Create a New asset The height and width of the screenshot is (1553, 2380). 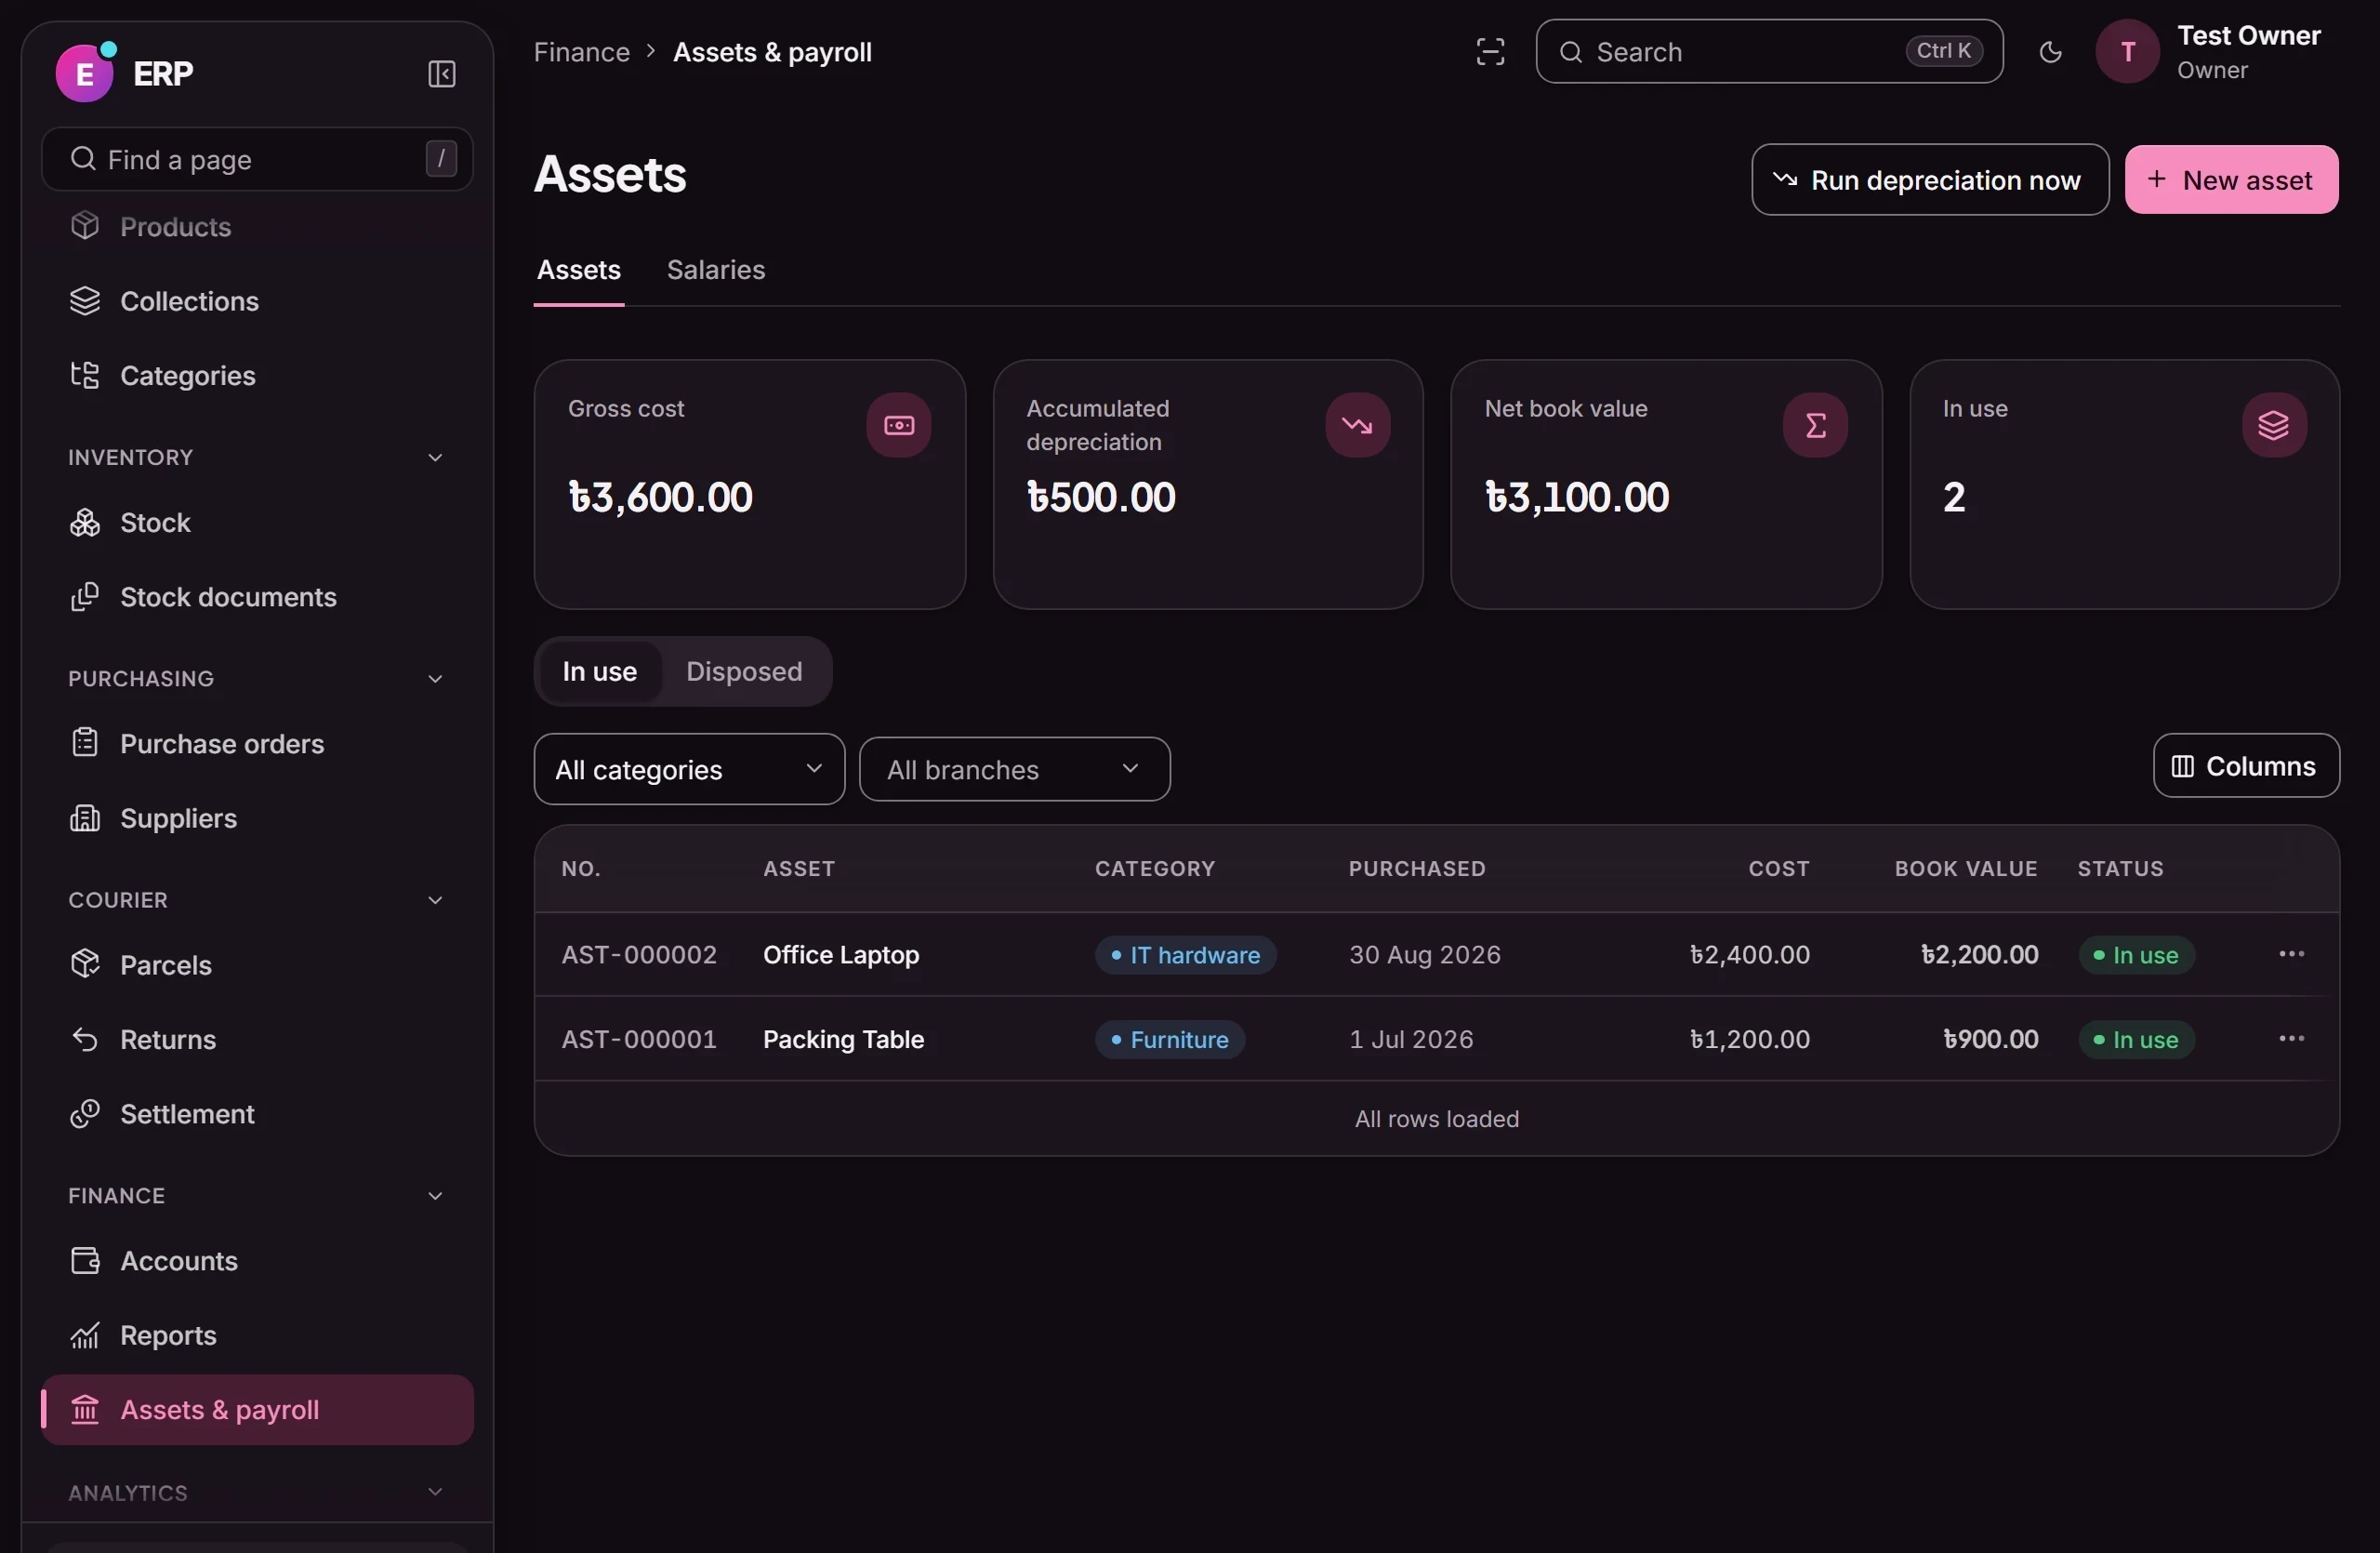pyautogui.click(x=2231, y=180)
